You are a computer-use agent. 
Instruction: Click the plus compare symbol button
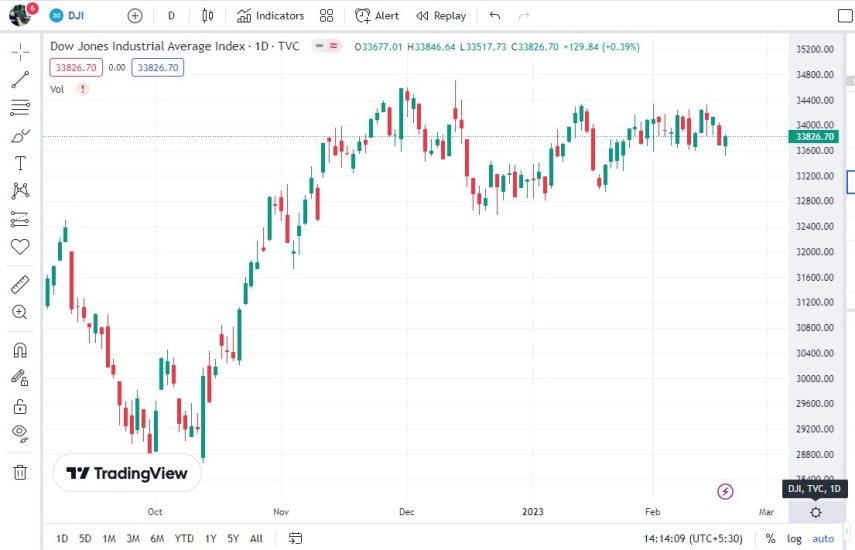(x=135, y=16)
